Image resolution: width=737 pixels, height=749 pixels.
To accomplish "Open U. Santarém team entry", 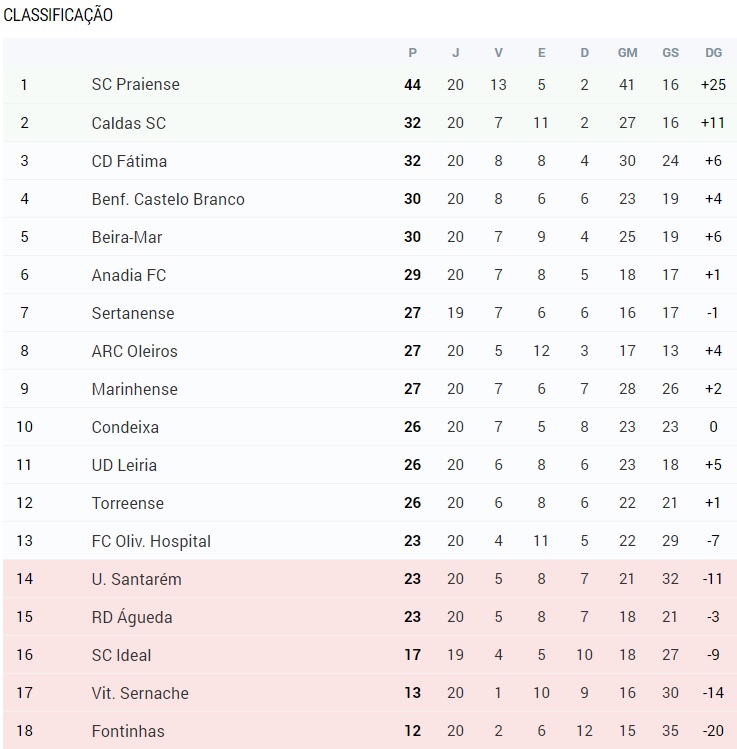I will pos(136,579).
